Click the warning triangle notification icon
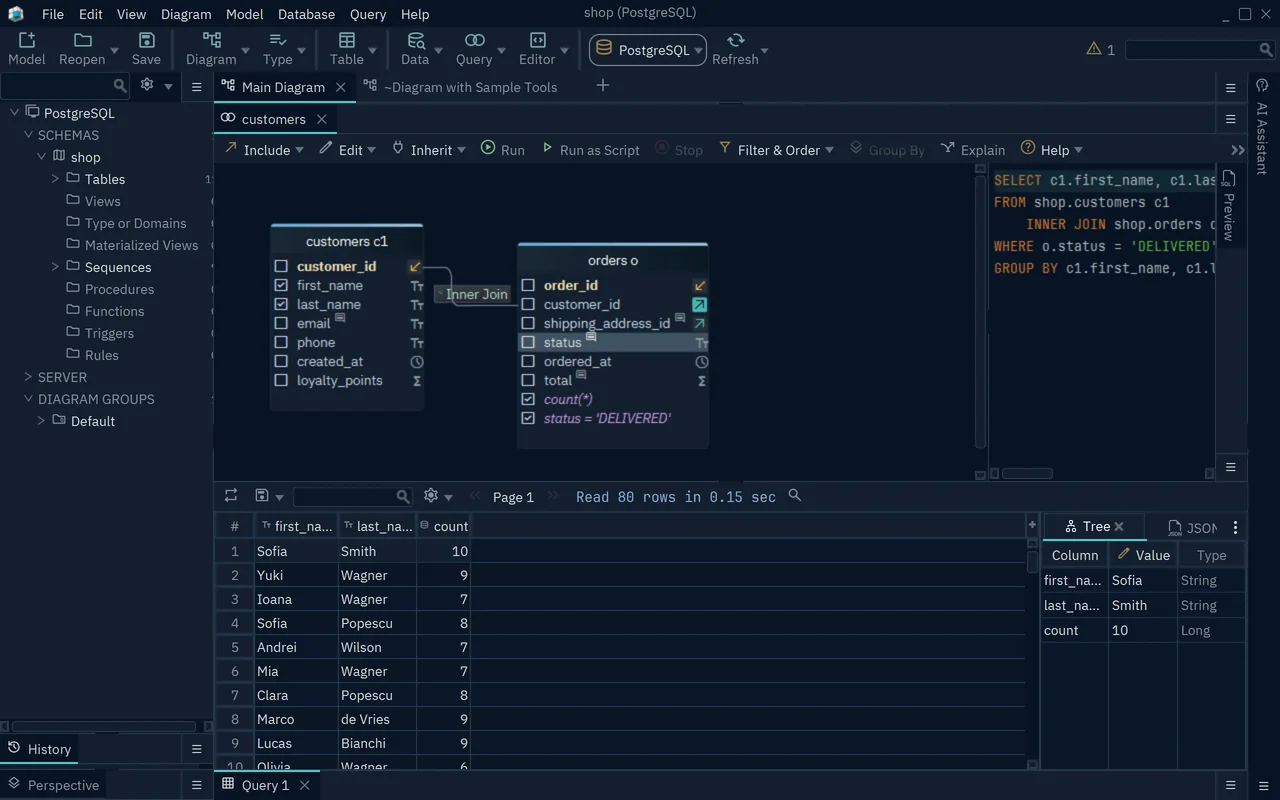 (x=1094, y=49)
